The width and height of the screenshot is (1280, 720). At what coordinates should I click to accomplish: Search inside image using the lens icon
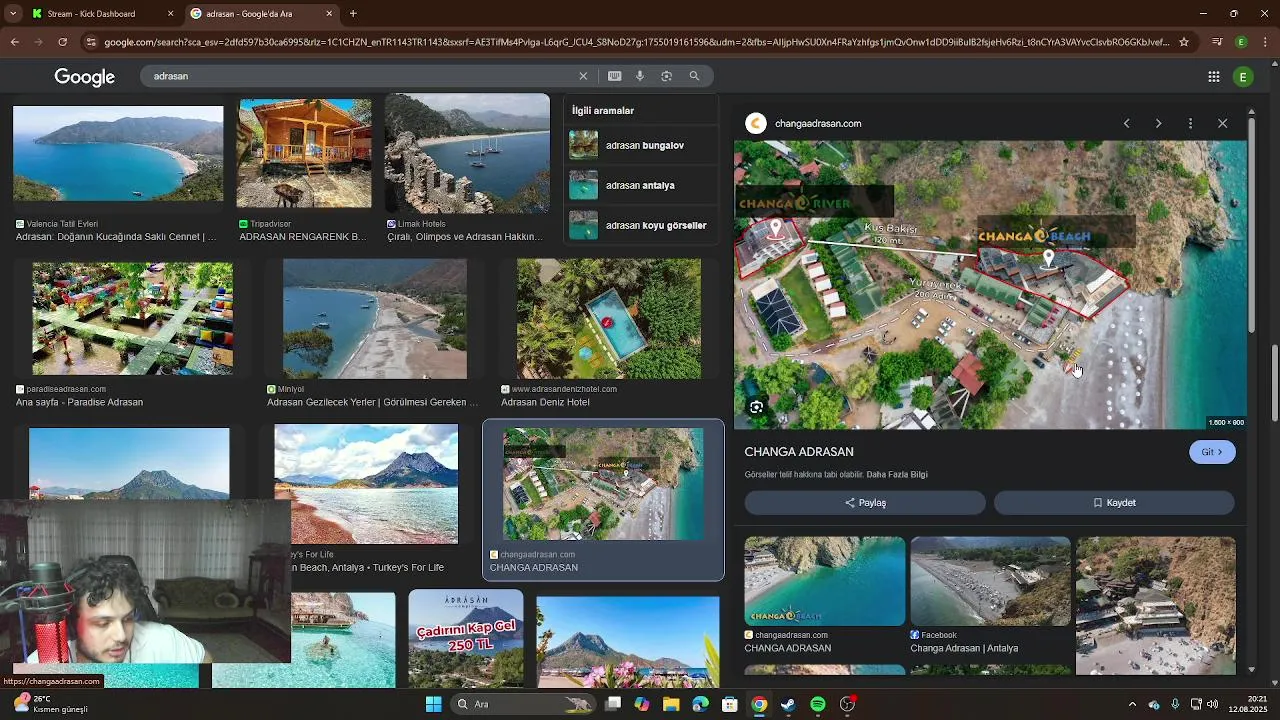pos(756,407)
